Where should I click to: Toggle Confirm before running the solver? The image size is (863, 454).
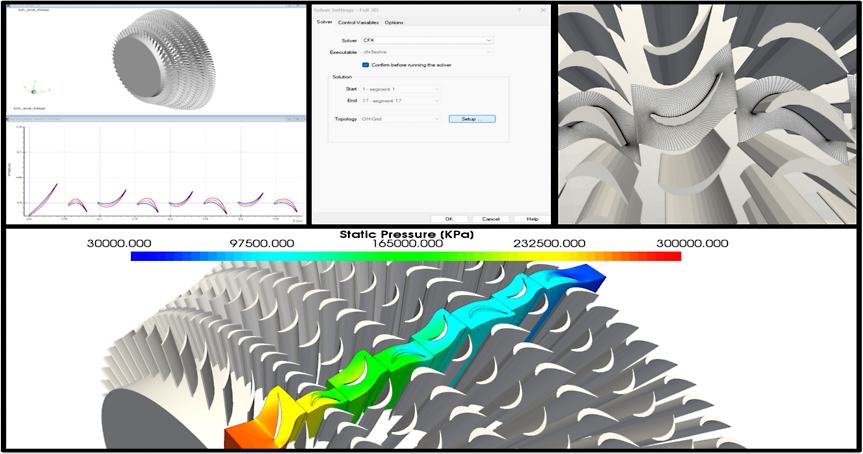(x=365, y=65)
